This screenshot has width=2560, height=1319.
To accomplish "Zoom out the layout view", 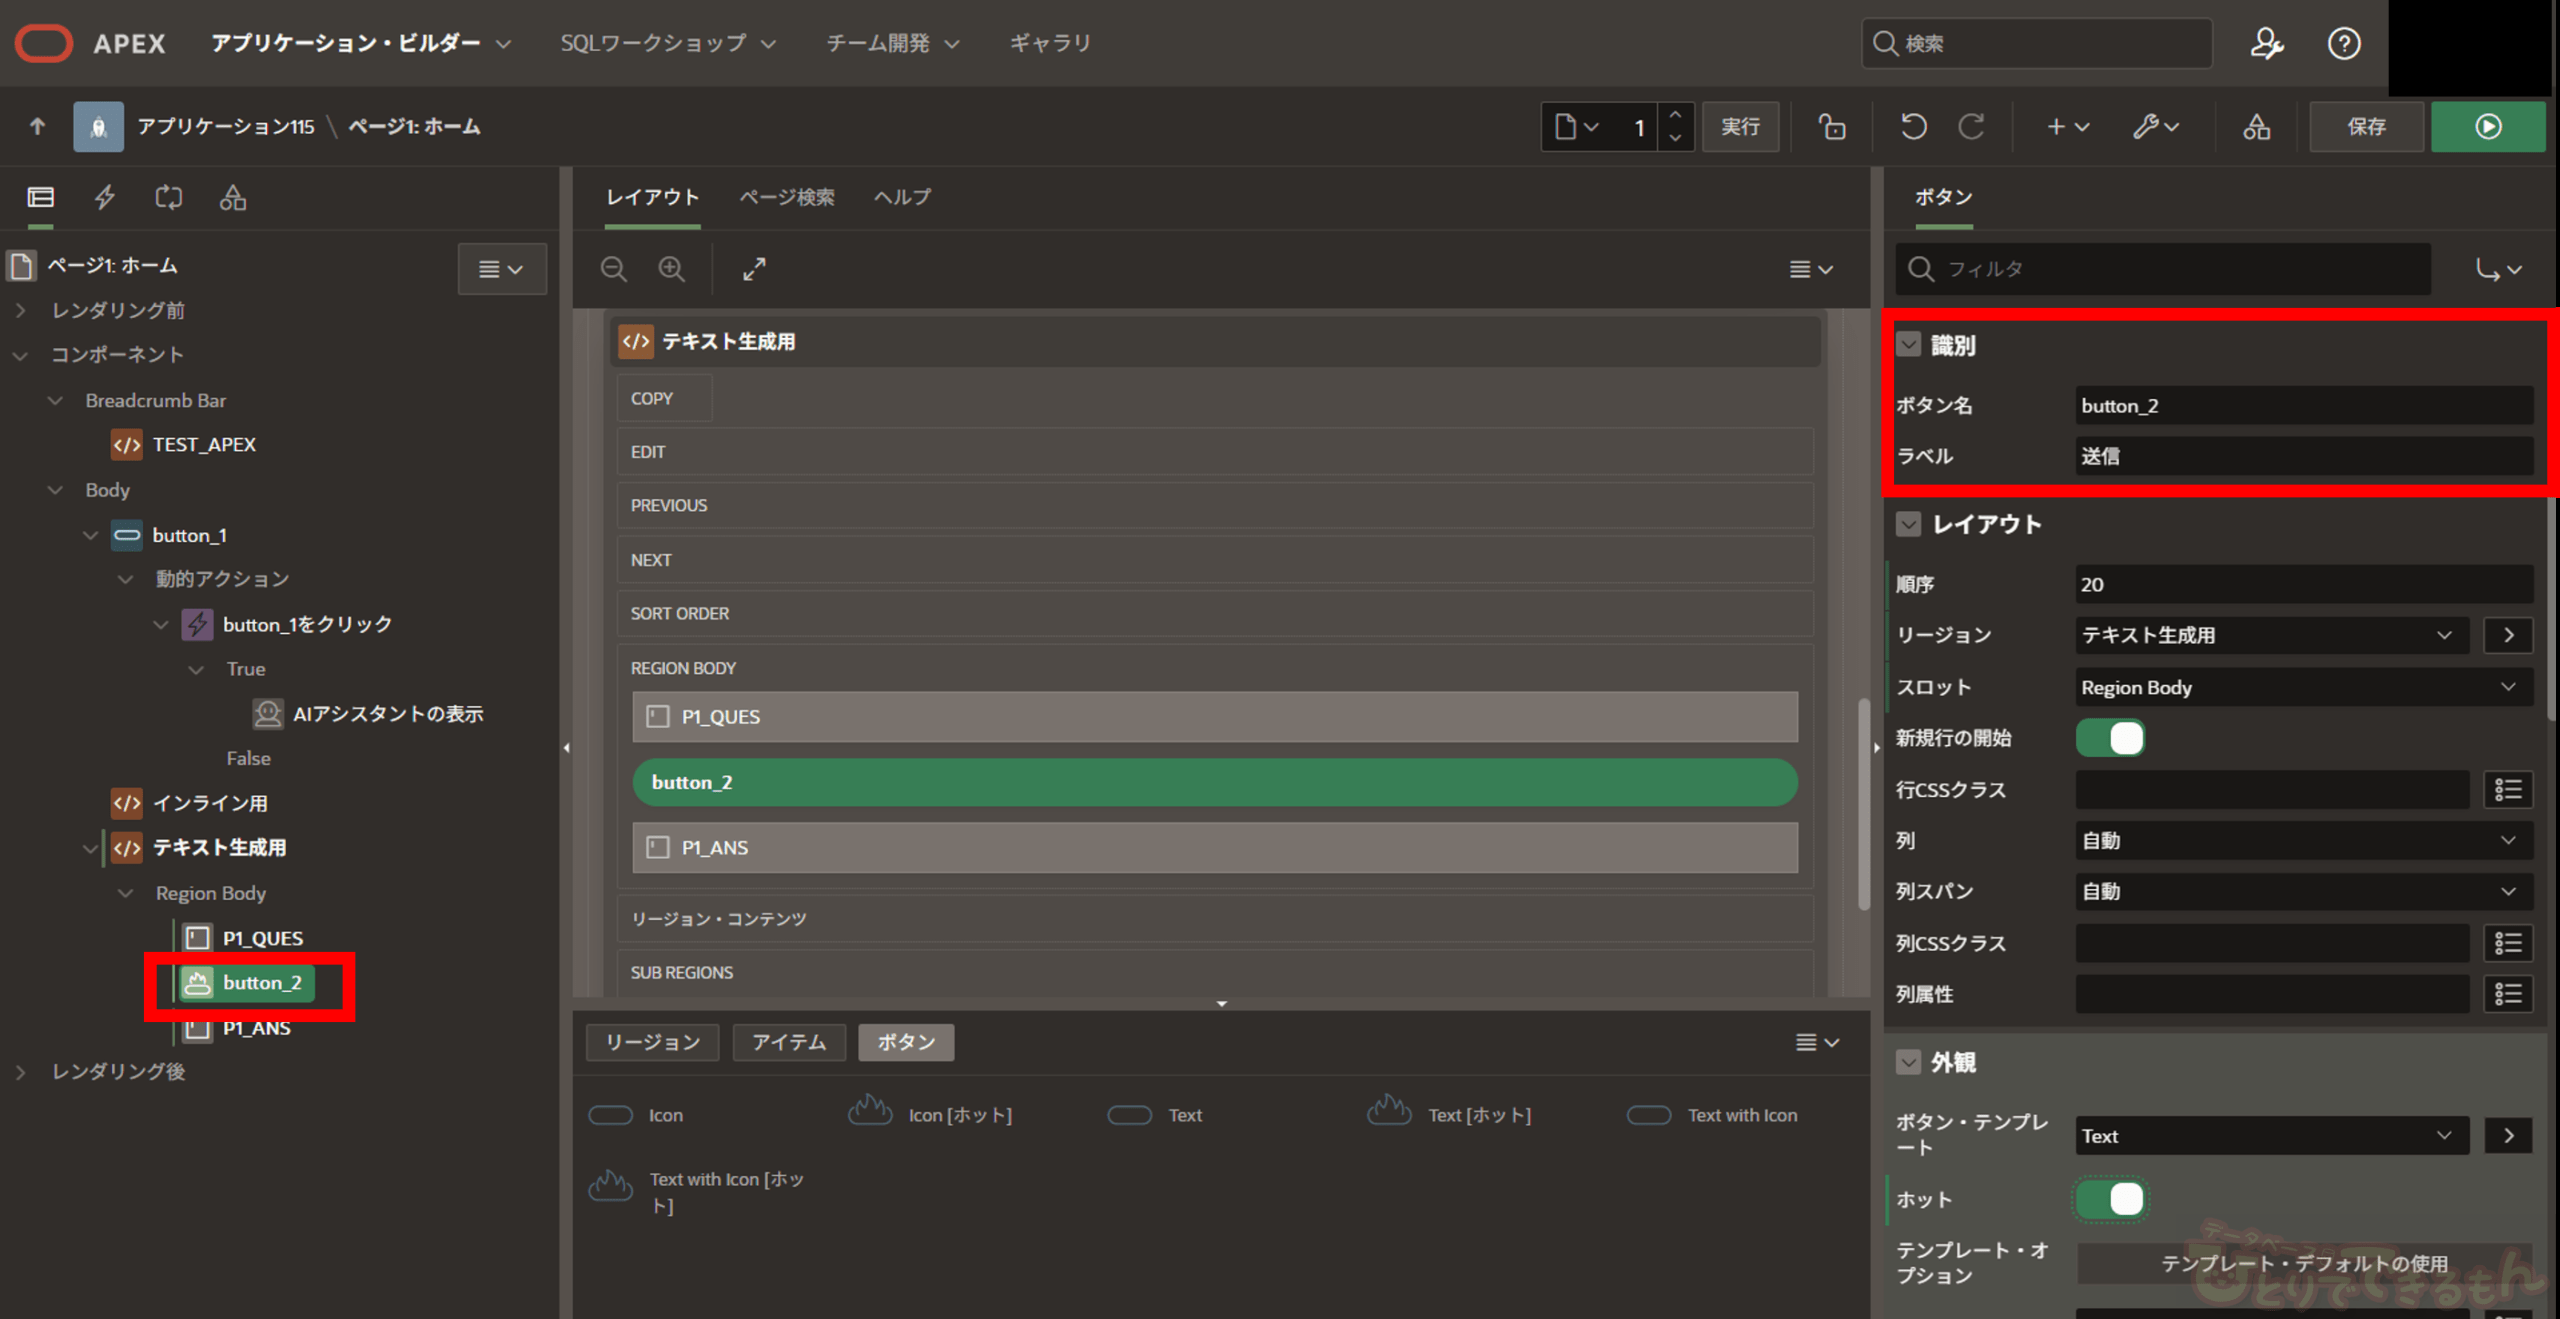I will pos(613,269).
